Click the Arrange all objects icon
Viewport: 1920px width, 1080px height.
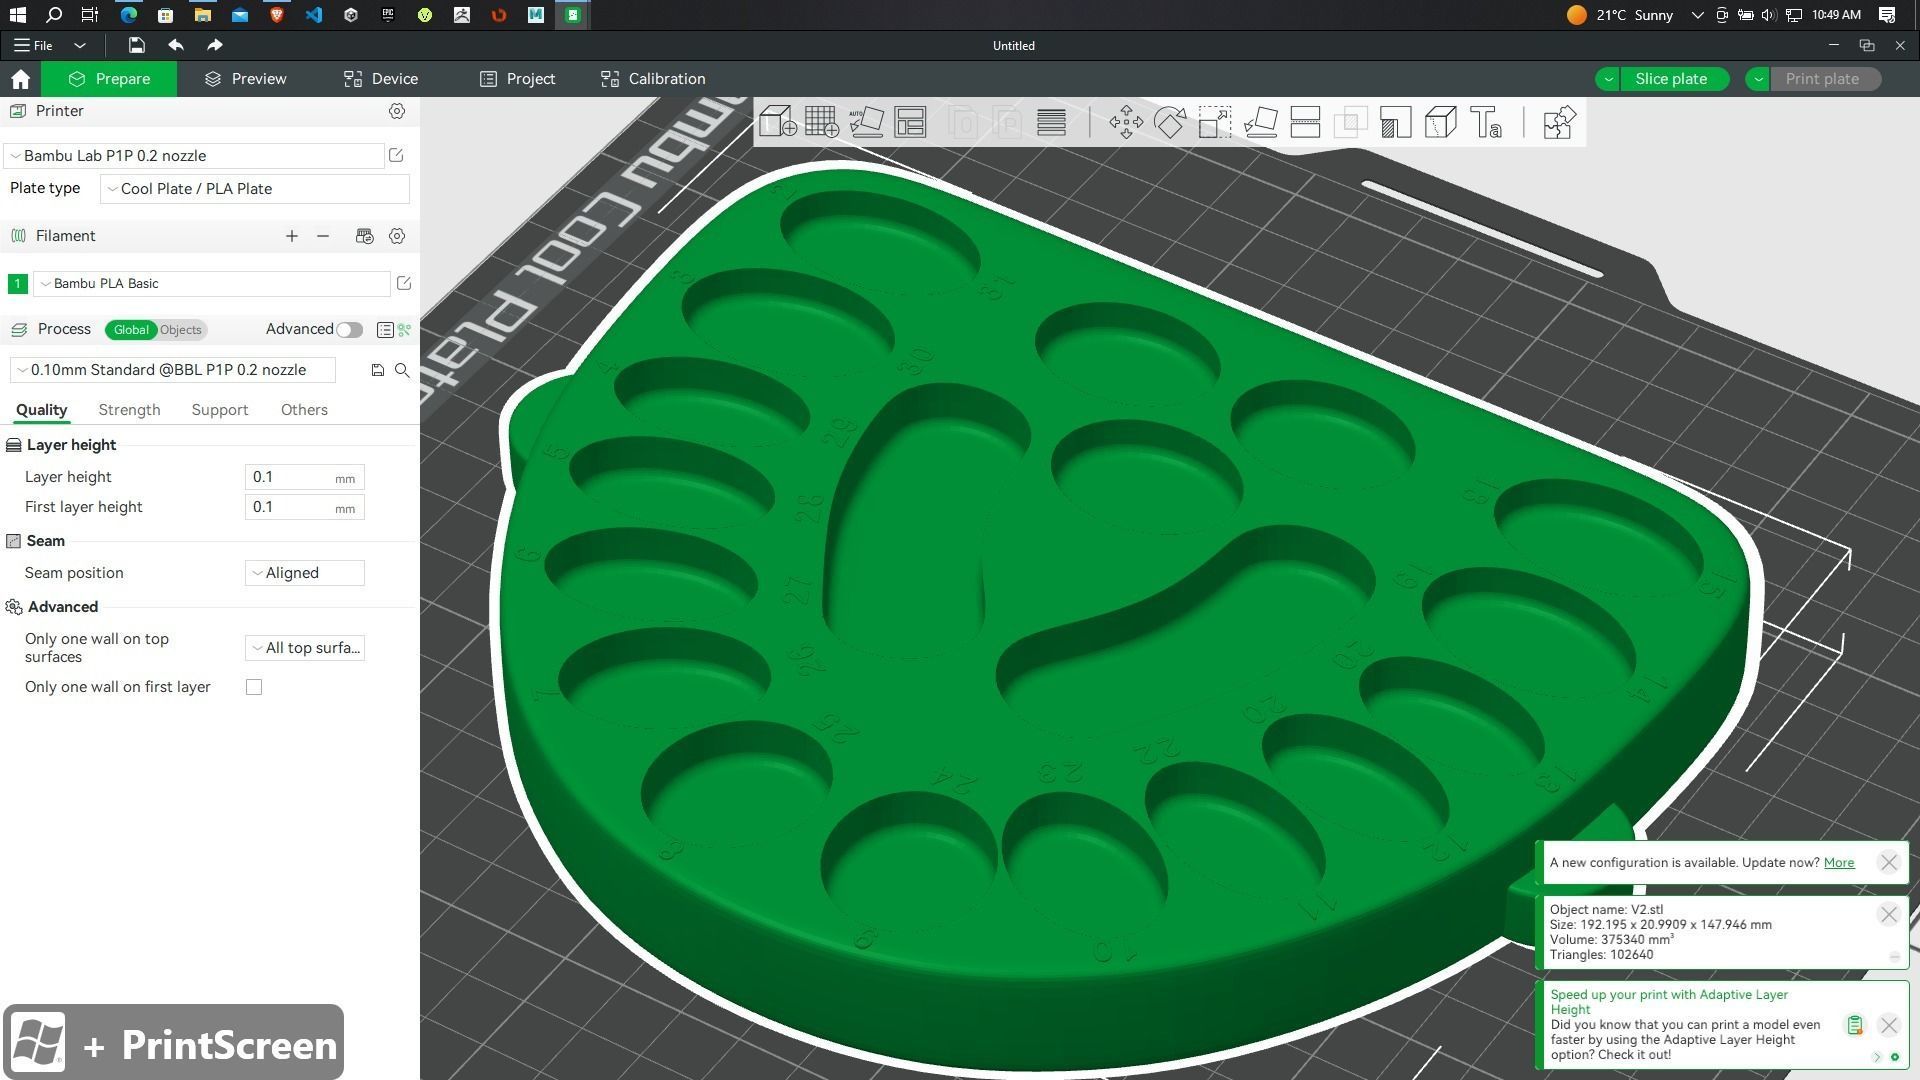(x=910, y=122)
